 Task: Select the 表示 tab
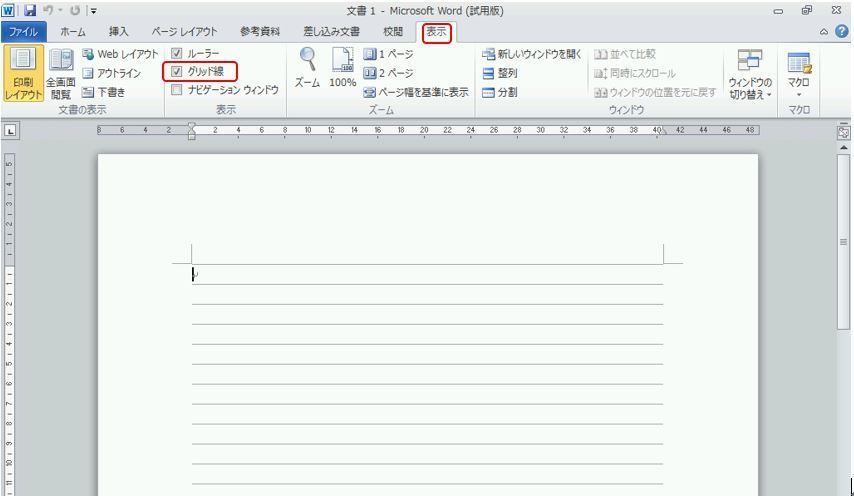pos(436,32)
